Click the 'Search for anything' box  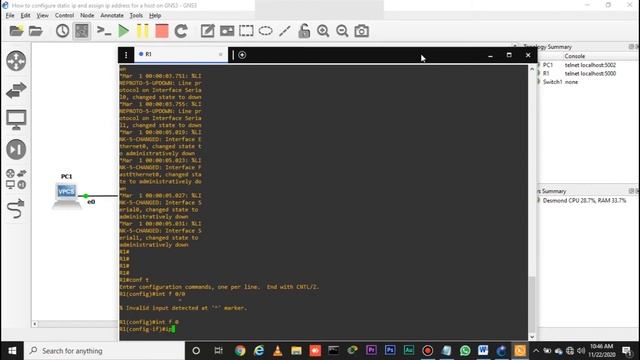coord(105,351)
